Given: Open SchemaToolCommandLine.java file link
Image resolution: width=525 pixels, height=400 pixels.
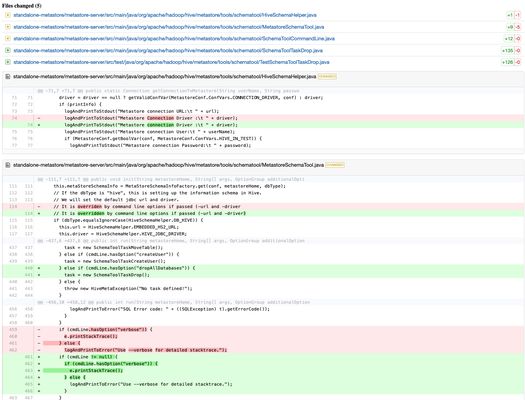Looking at the screenshot, I should point(174,38).
